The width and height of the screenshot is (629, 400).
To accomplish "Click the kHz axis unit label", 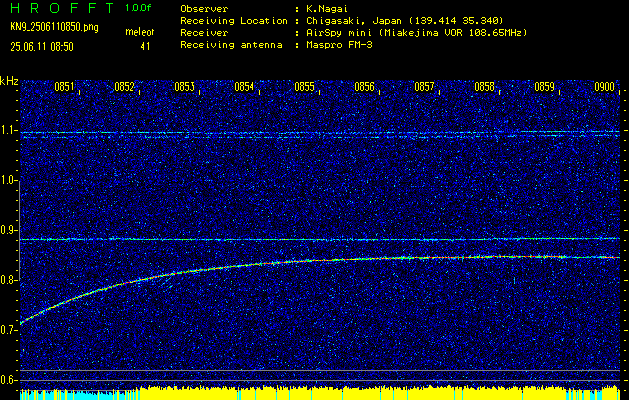I will coord(9,81).
